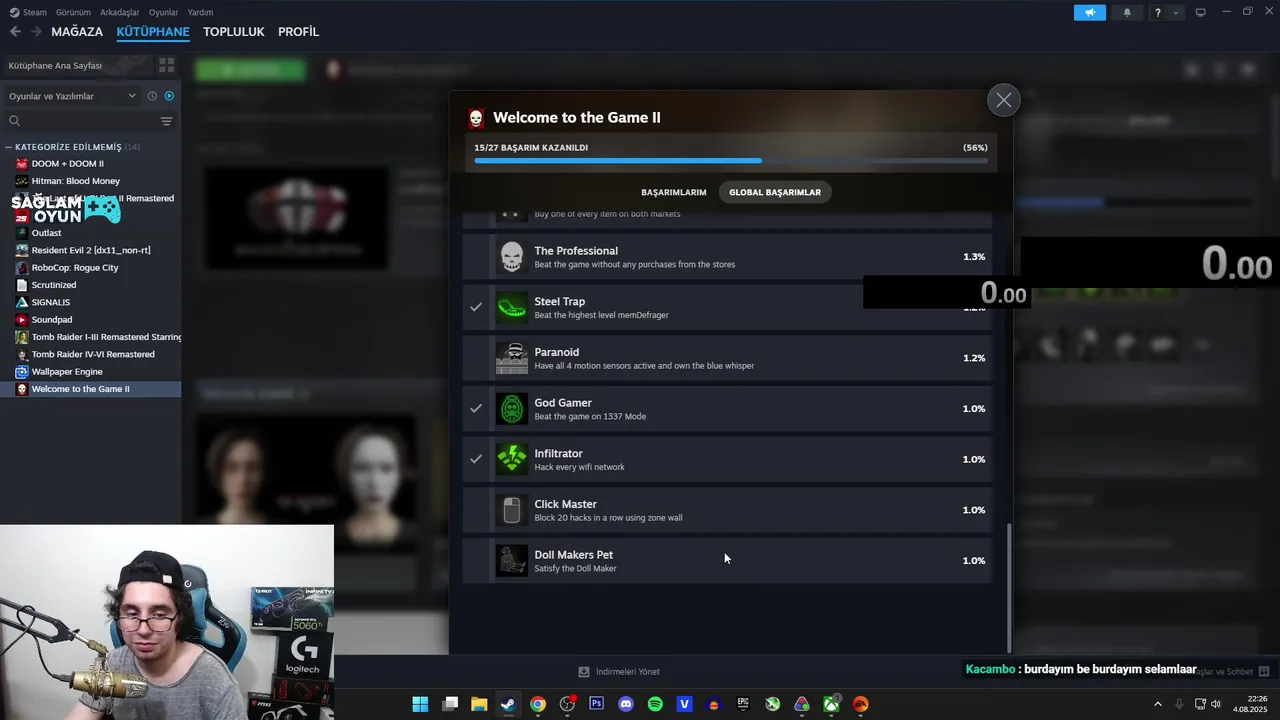Select SIGNALIS in the game list
The height and width of the screenshot is (720, 1280).
51,302
